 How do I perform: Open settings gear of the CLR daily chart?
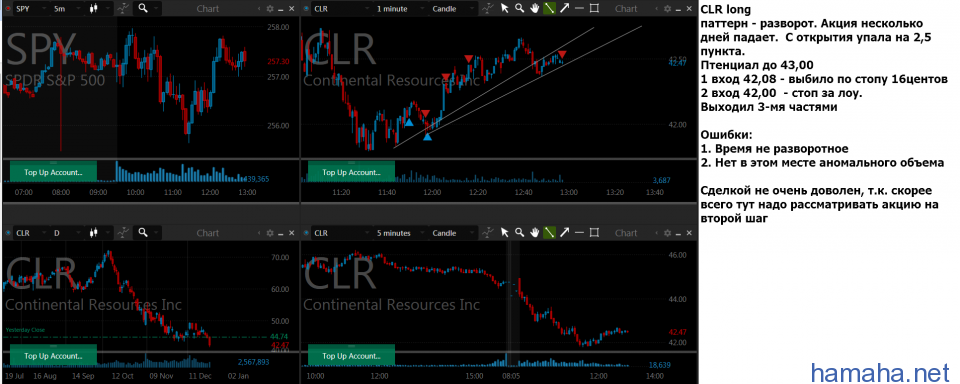270,233
